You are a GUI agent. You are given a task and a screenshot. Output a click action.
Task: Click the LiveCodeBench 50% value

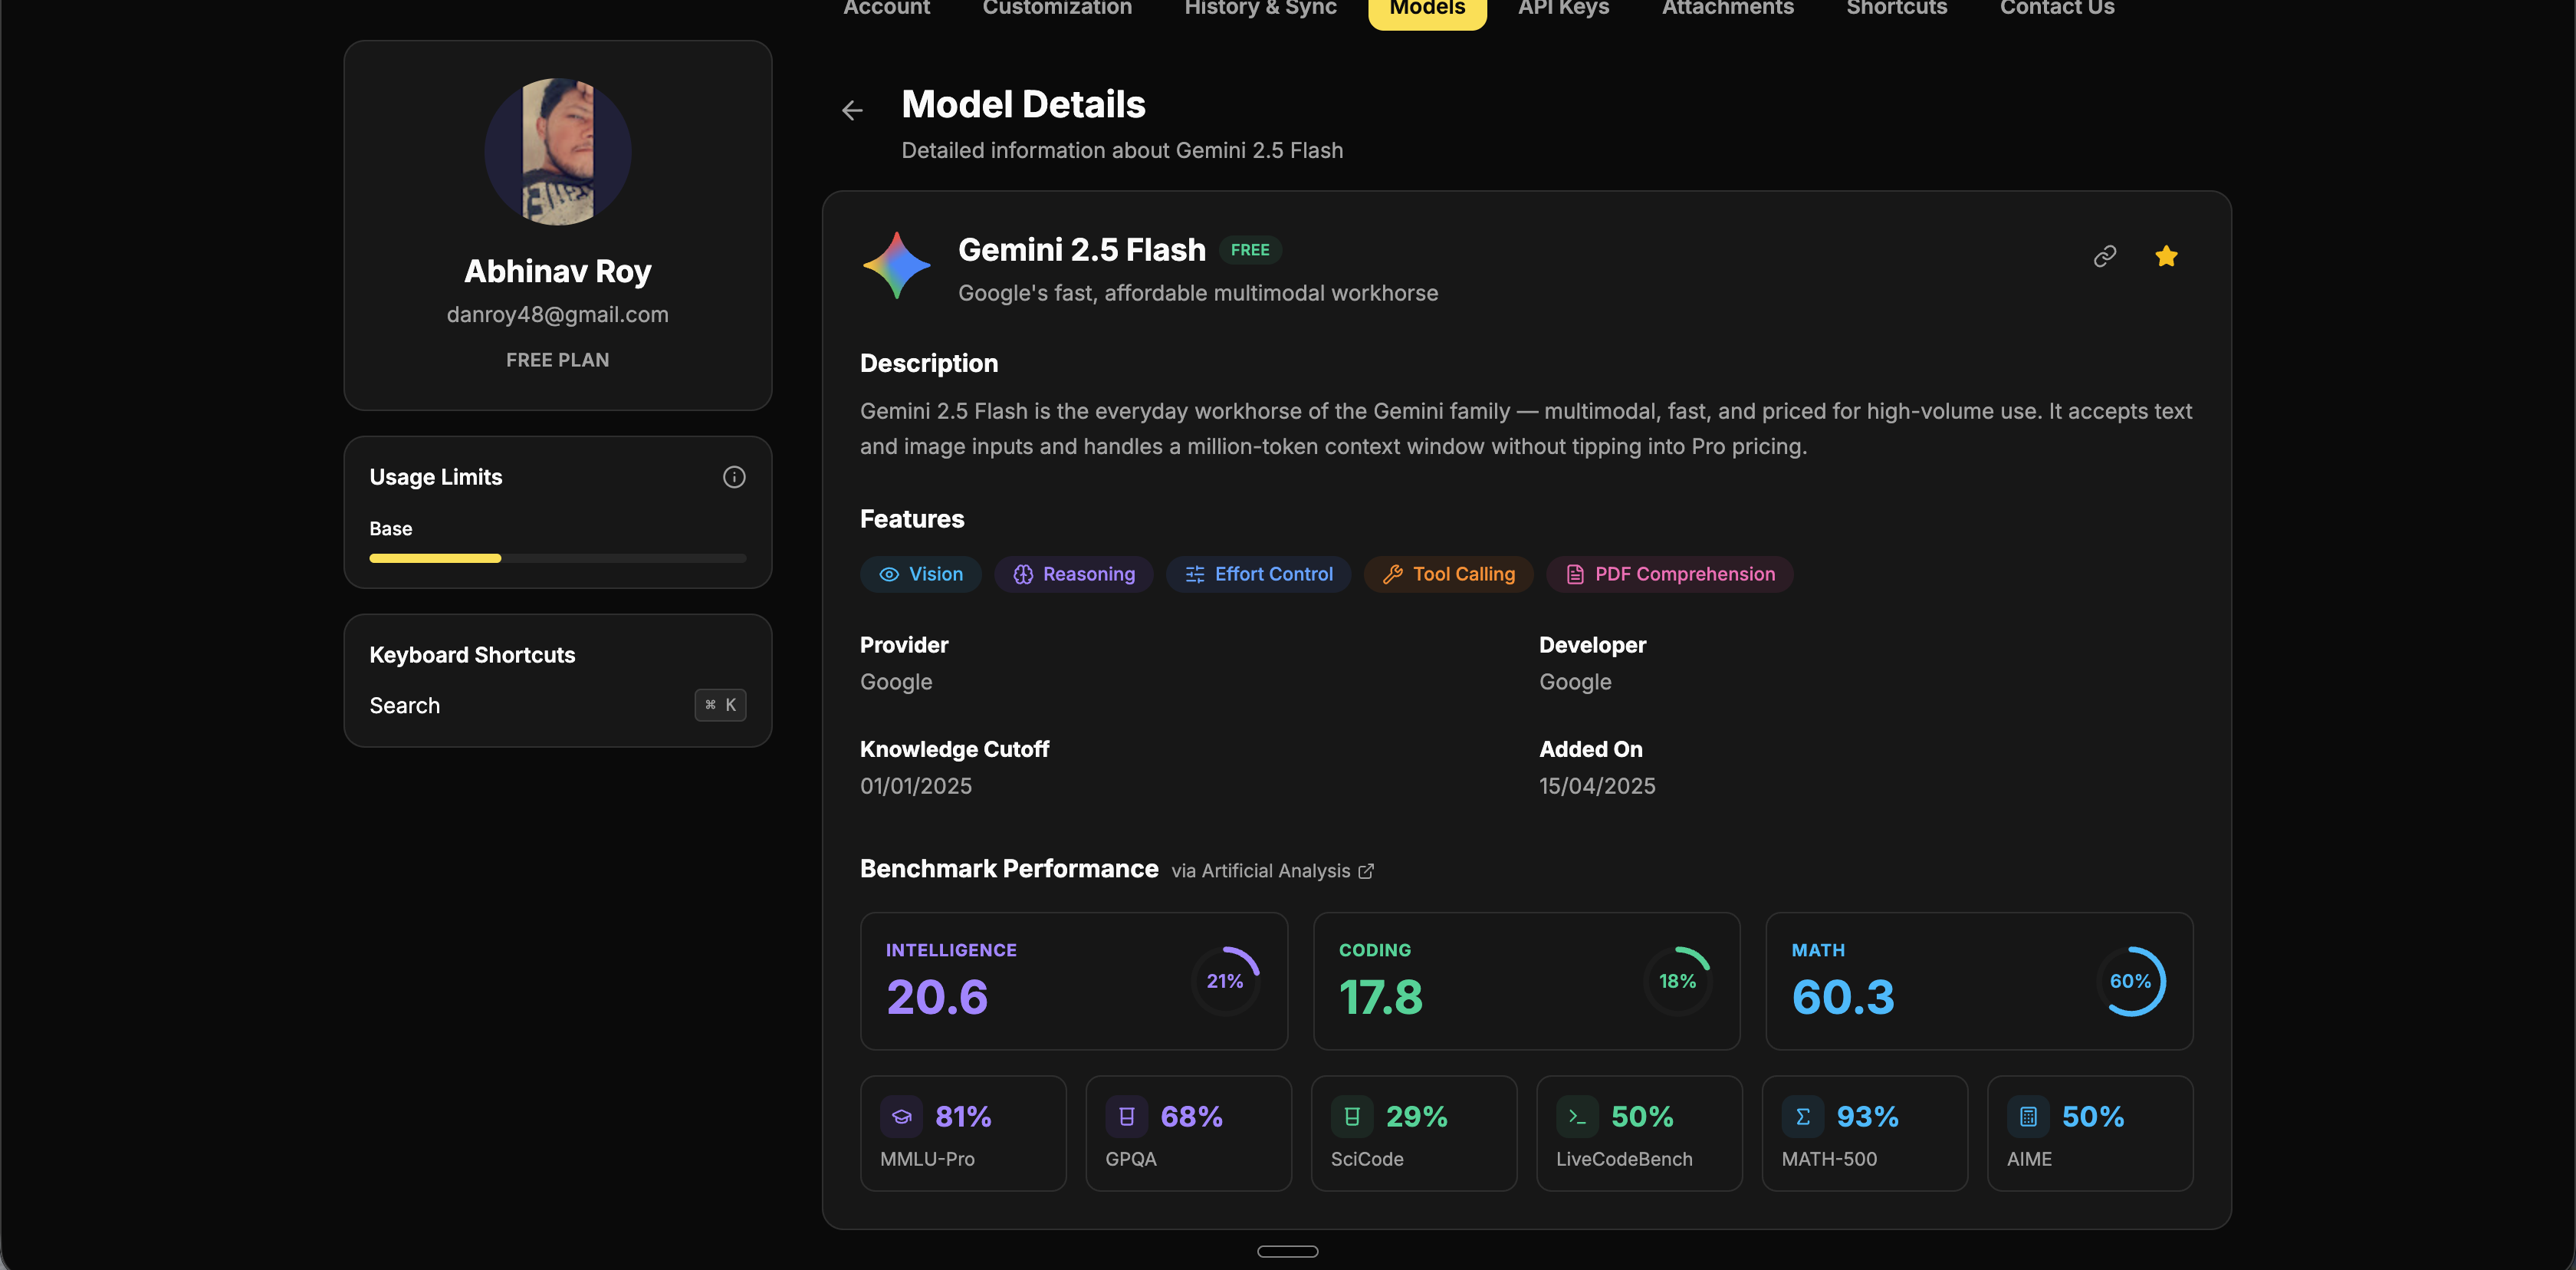(1642, 1116)
